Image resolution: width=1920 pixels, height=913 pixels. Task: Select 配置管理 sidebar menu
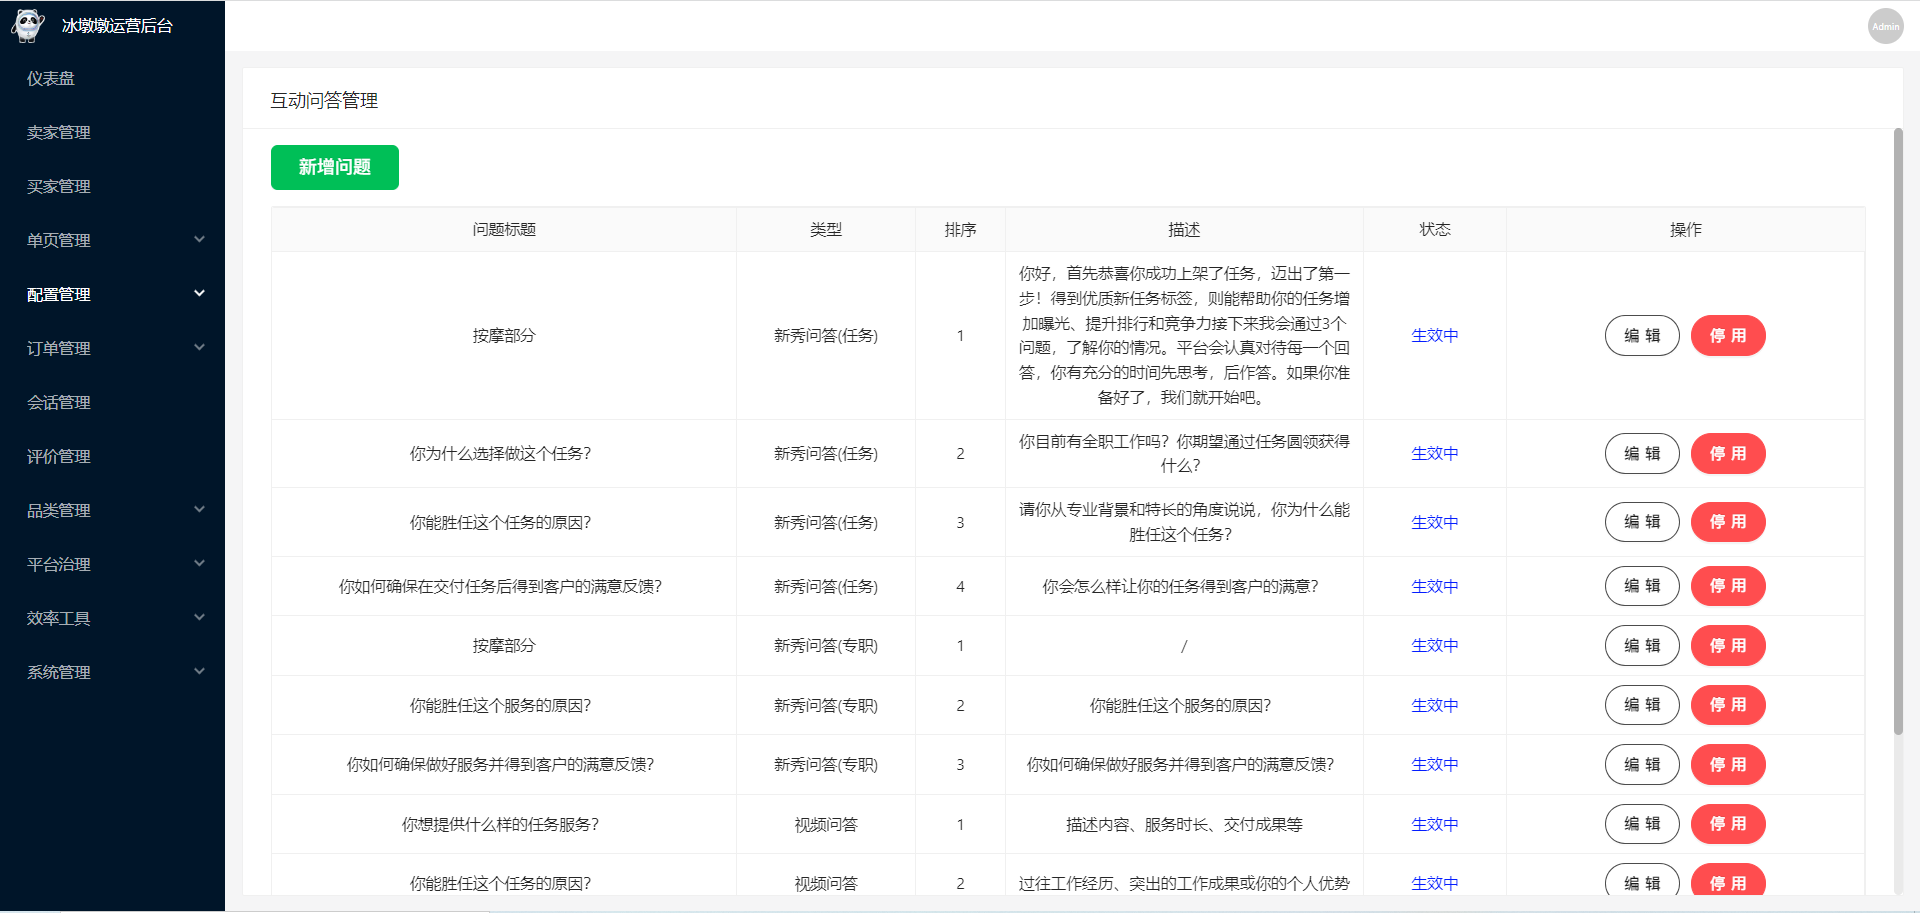point(58,294)
